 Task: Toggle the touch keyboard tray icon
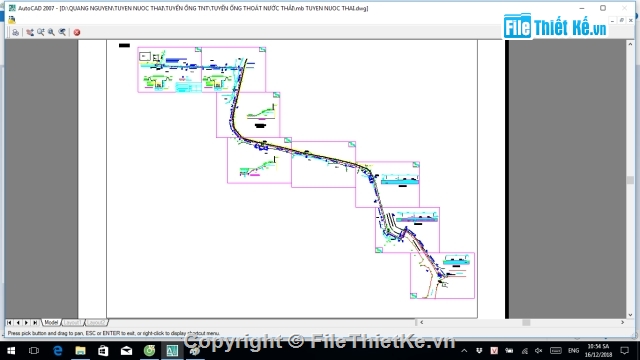[556, 351]
